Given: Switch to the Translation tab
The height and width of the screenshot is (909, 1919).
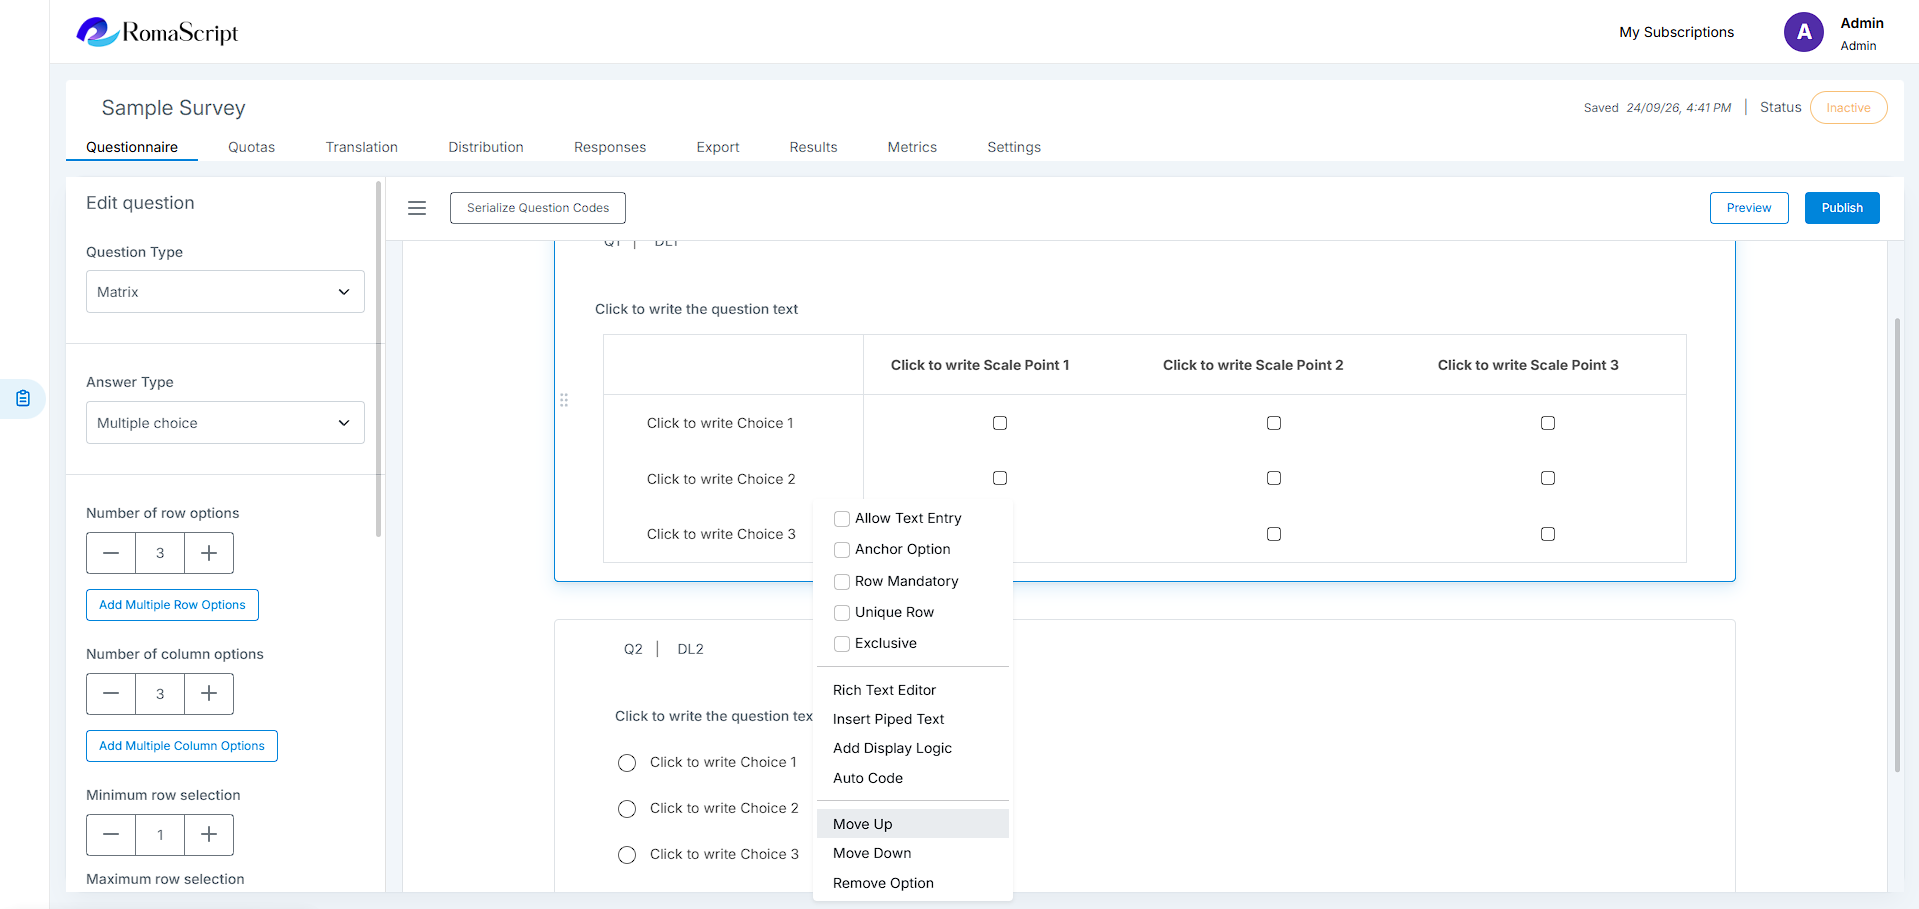Looking at the screenshot, I should (x=362, y=147).
